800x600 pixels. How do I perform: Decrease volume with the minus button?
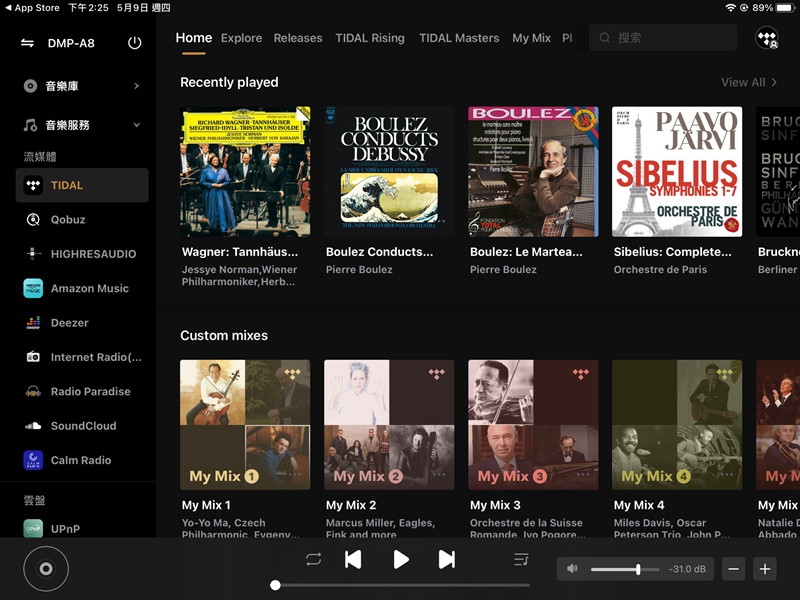tap(733, 569)
